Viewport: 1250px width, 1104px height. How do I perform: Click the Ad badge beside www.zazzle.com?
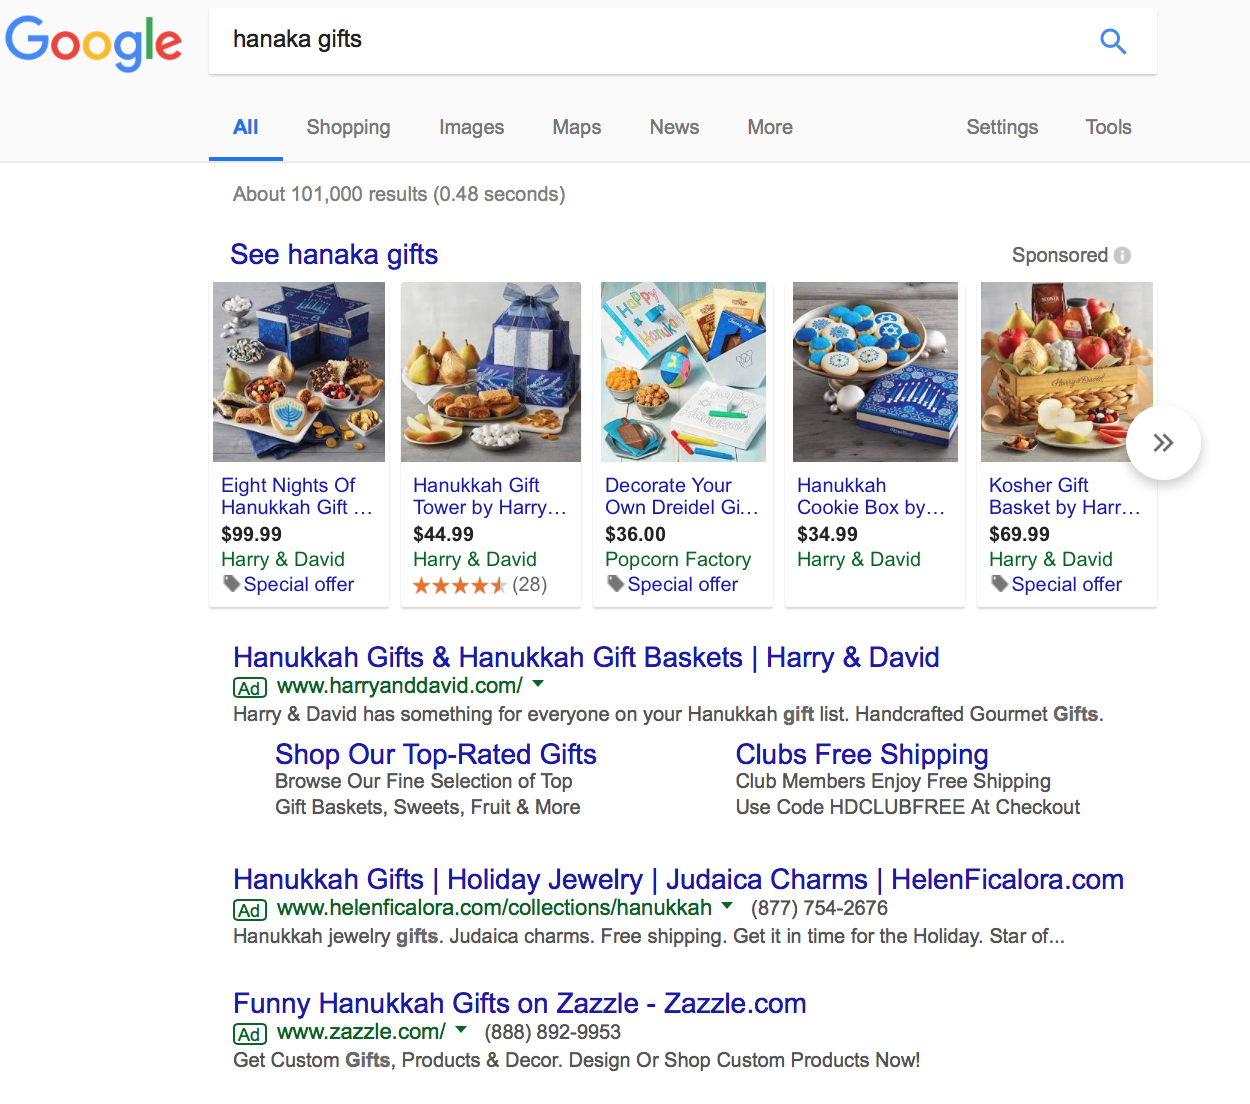coord(250,1034)
